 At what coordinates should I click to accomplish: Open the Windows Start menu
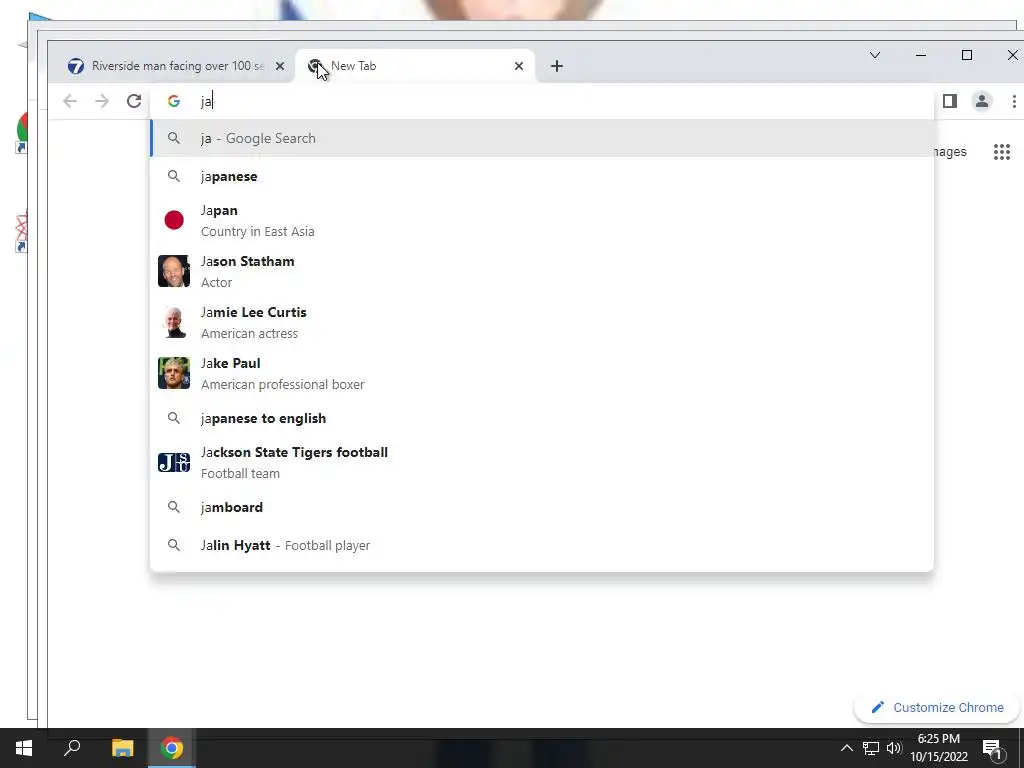click(x=24, y=748)
